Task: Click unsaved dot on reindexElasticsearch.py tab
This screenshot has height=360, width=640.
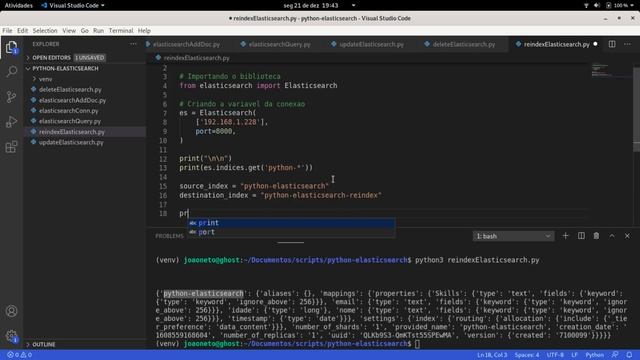Action: (596, 44)
